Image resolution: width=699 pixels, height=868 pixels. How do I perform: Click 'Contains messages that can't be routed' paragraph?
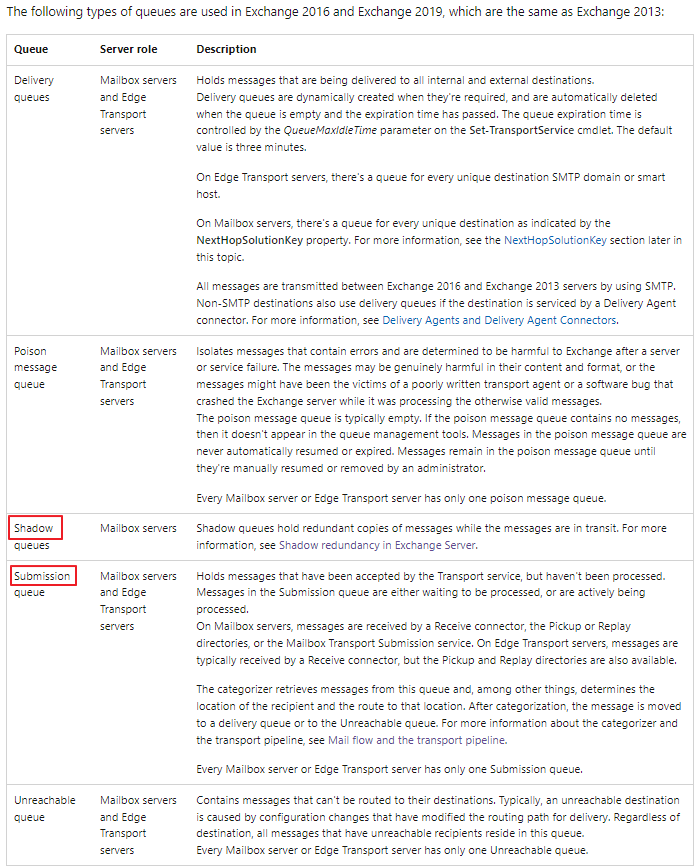pyautogui.click(x=438, y=817)
